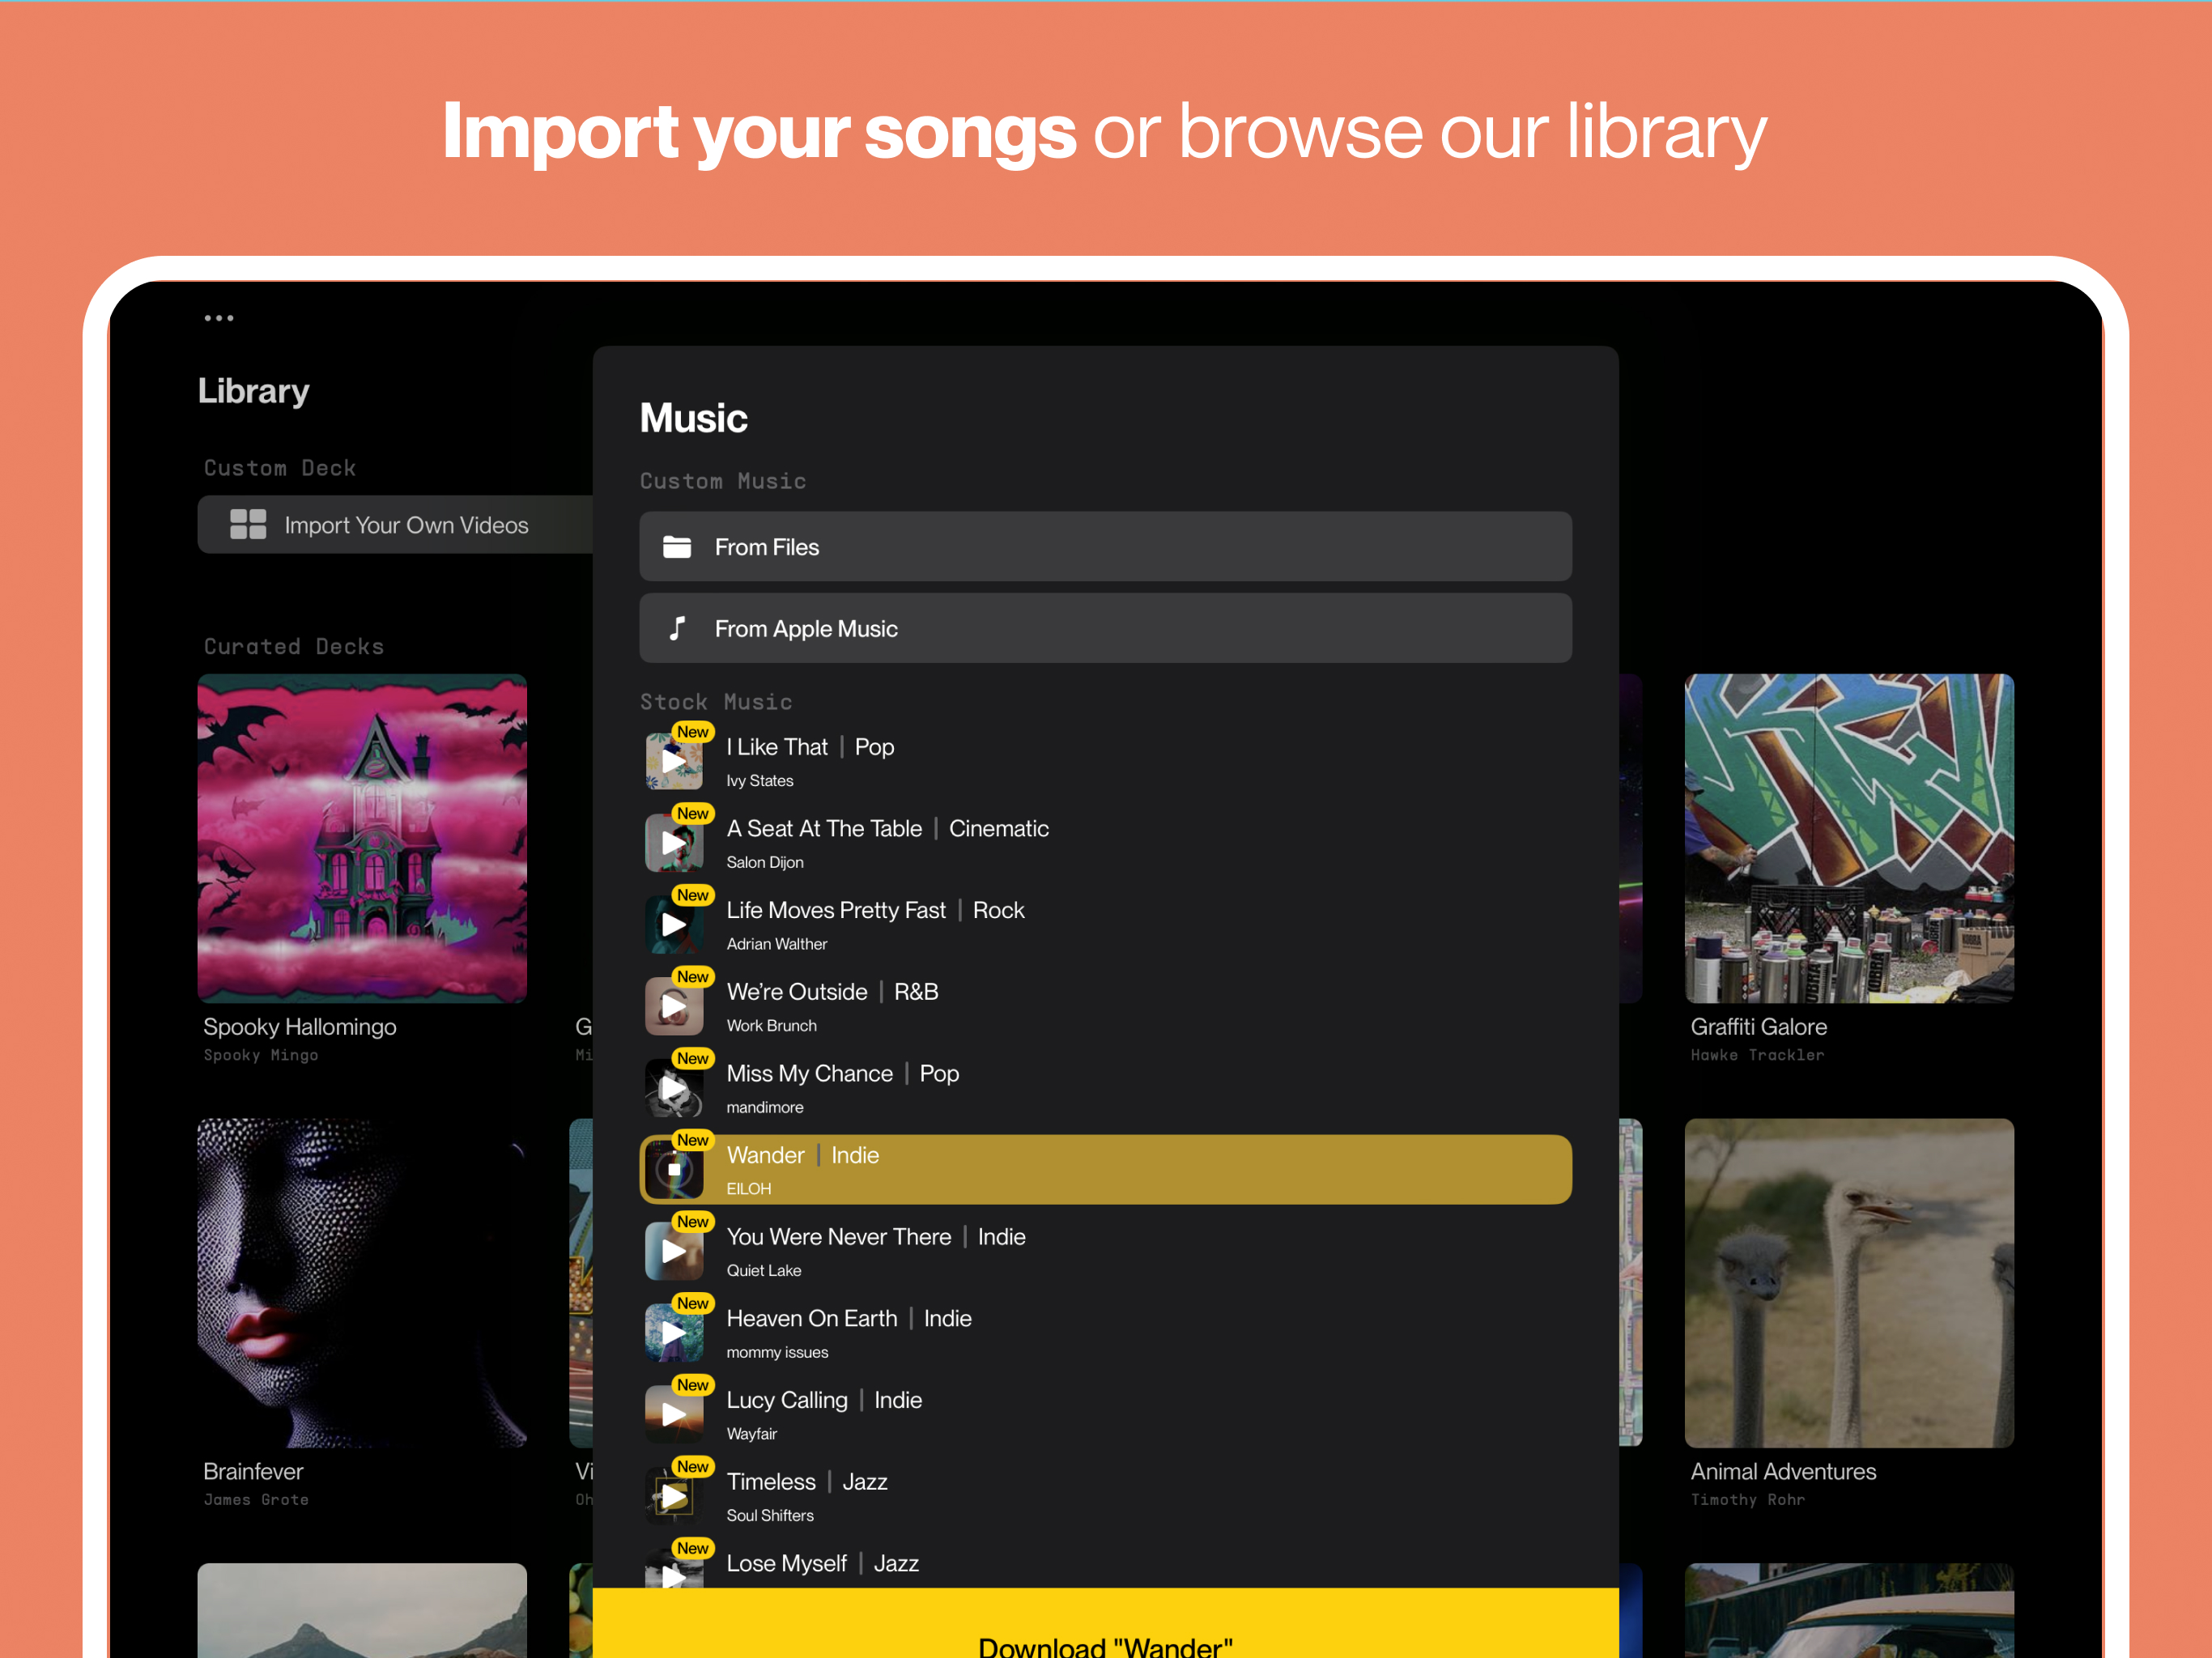Click the Graffiti Galore deck label

(1759, 1027)
